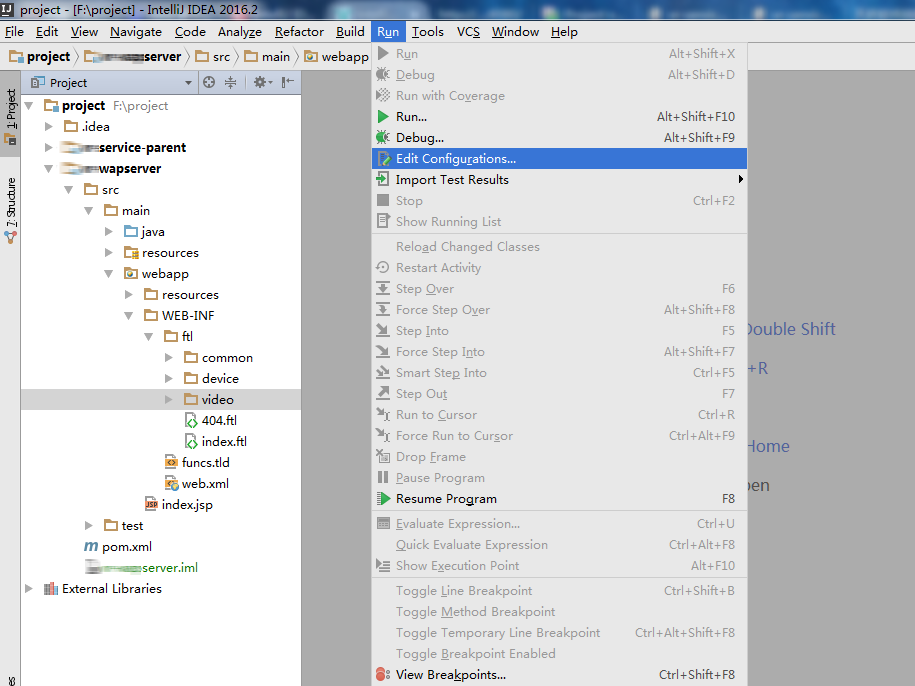Click the main breadcrumb in navigation bar

coord(267,57)
